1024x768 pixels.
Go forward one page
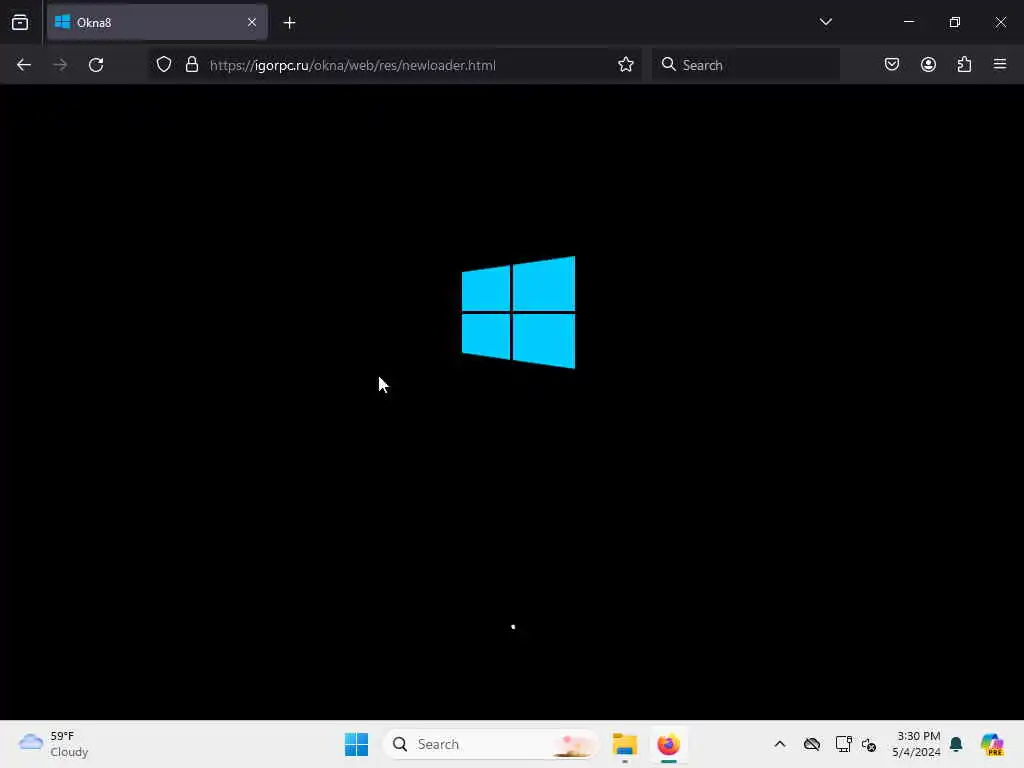click(x=59, y=65)
